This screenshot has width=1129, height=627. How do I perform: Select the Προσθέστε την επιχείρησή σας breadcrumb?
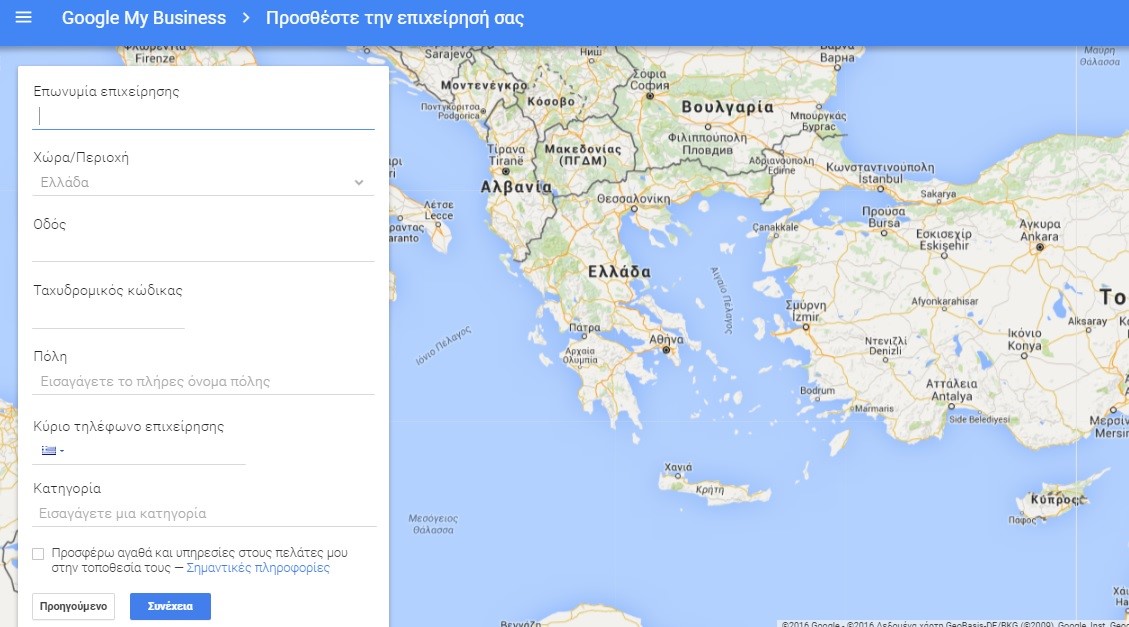(394, 18)
